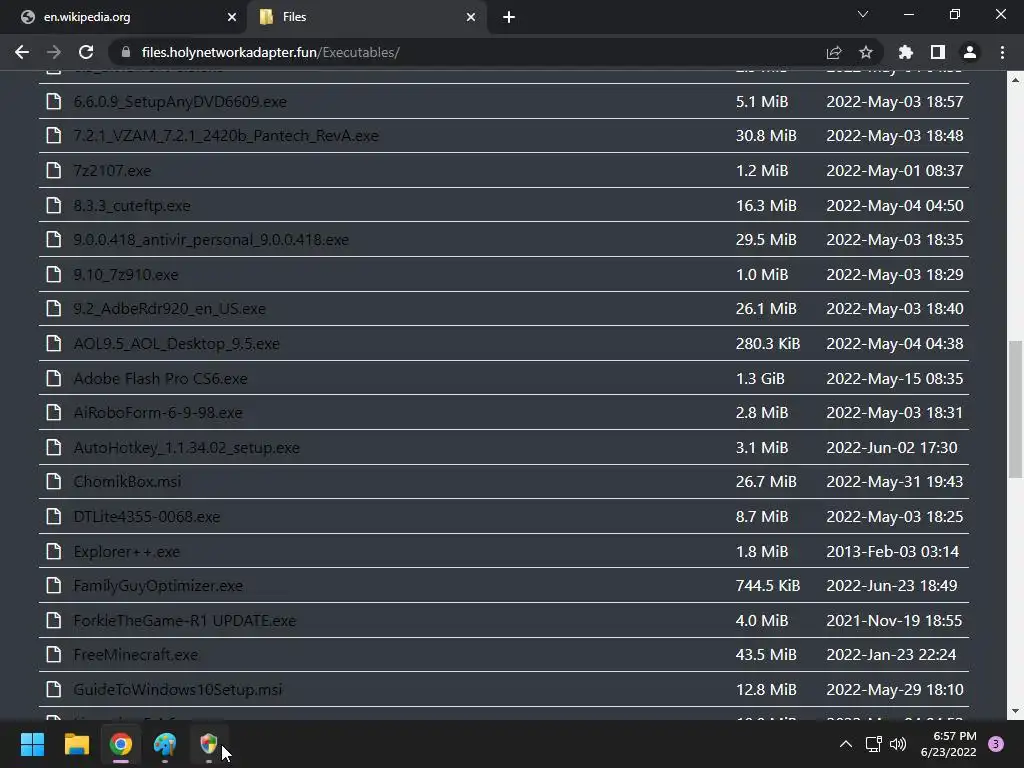Select date 2021-Nov-19 18:55
1024x768 pixels.
coord(894,620)
